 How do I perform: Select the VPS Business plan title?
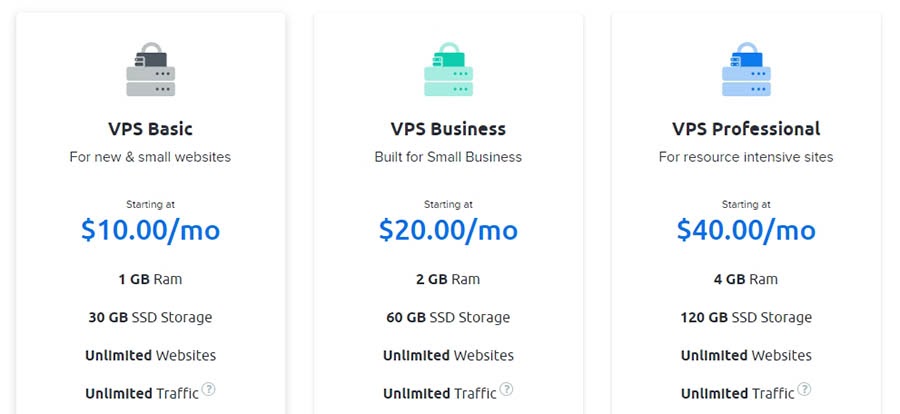tap(448, 129)
